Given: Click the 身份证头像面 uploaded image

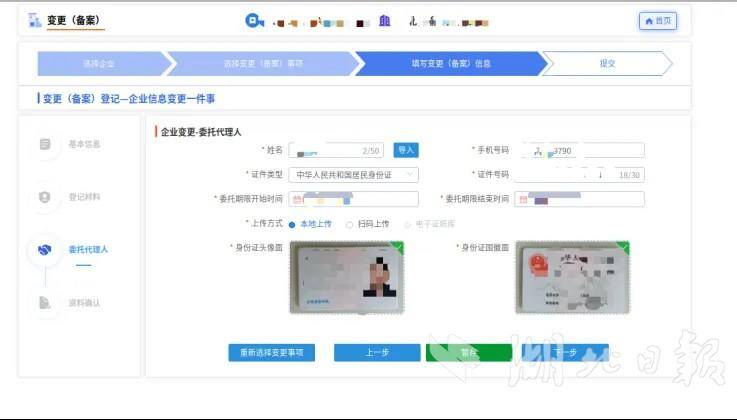Looking at the screenshot, I should tap(345, 277).
